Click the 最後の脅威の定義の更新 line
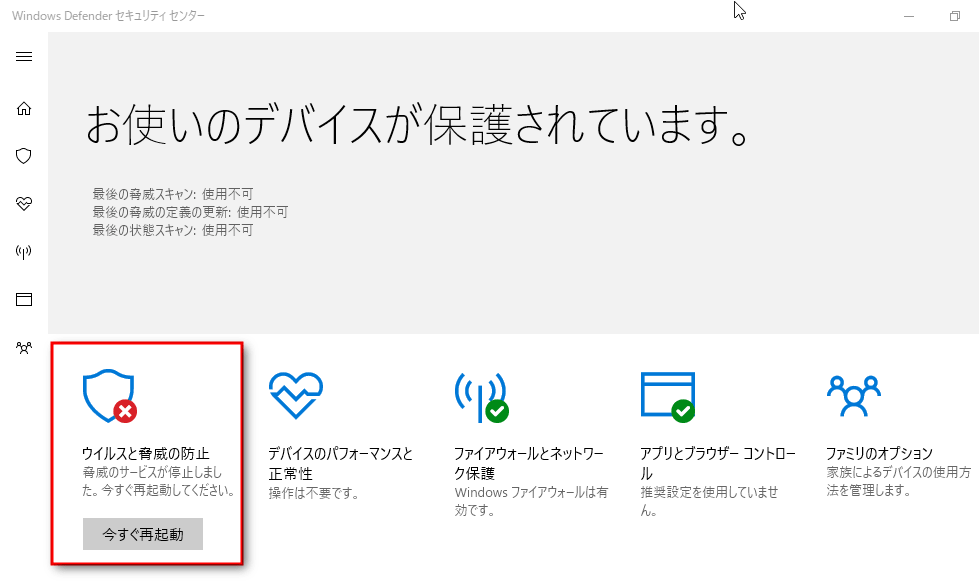 coord(190,212)
